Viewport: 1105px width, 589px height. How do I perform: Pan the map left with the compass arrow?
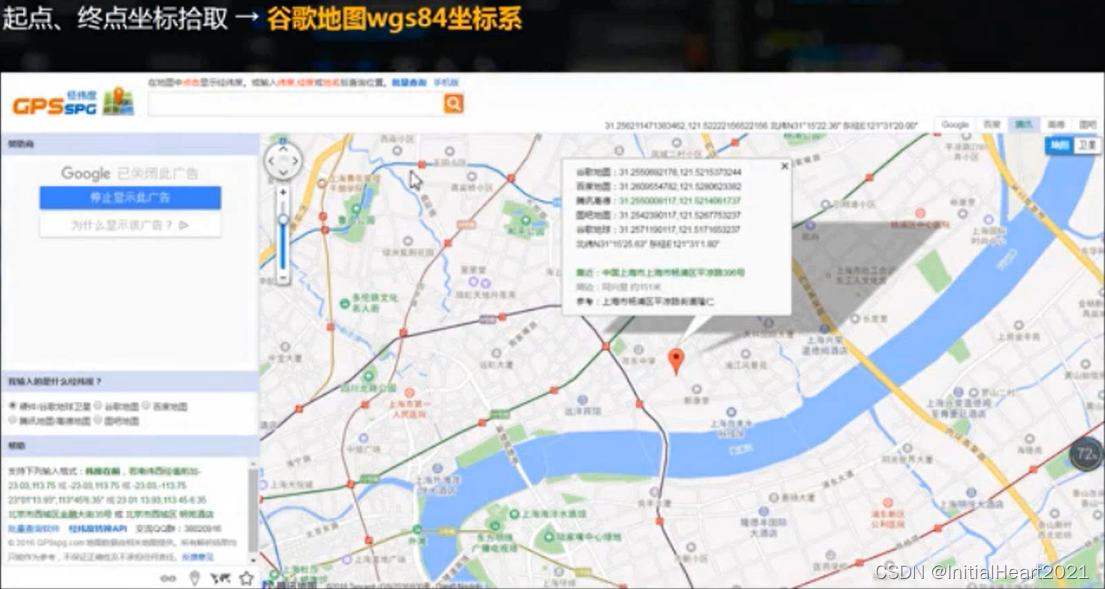271,161
